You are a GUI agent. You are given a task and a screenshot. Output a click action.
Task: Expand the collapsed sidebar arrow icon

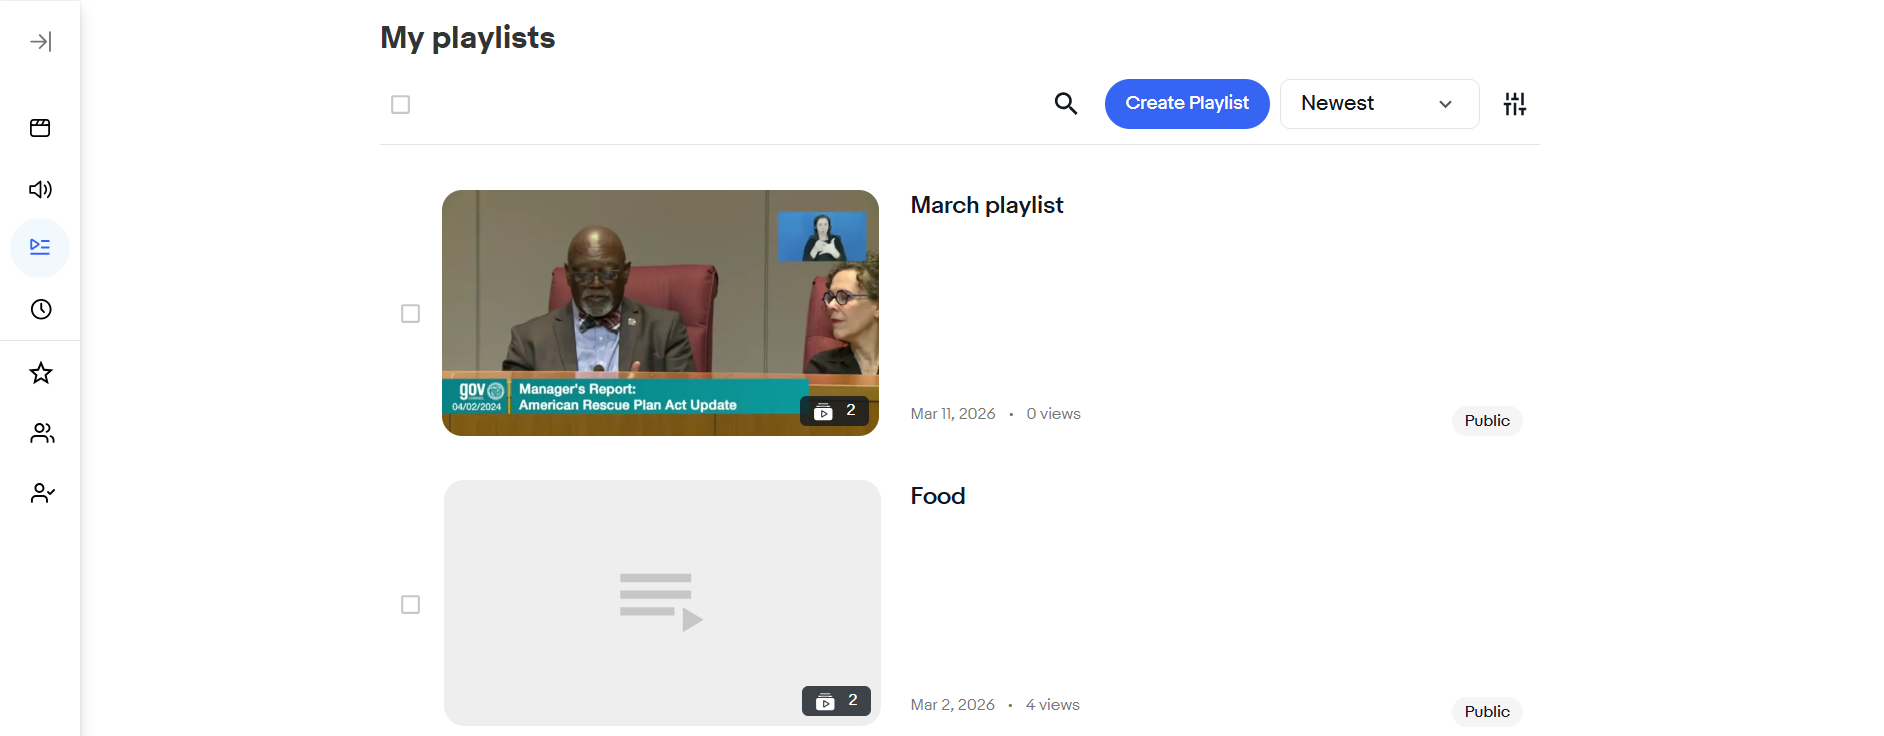[41, 41]
